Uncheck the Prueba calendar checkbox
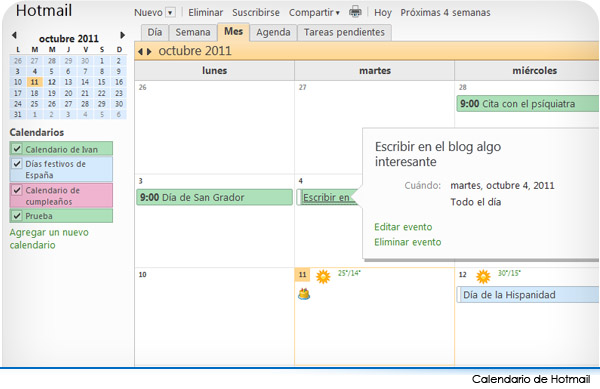The height and width of the screenshot is (389, 600). [x=17, y=216]
